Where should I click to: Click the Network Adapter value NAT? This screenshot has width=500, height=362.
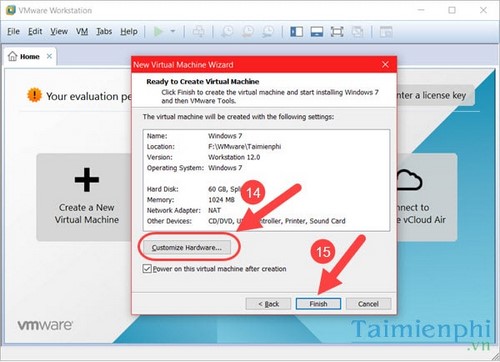click(x=214, y=210)
